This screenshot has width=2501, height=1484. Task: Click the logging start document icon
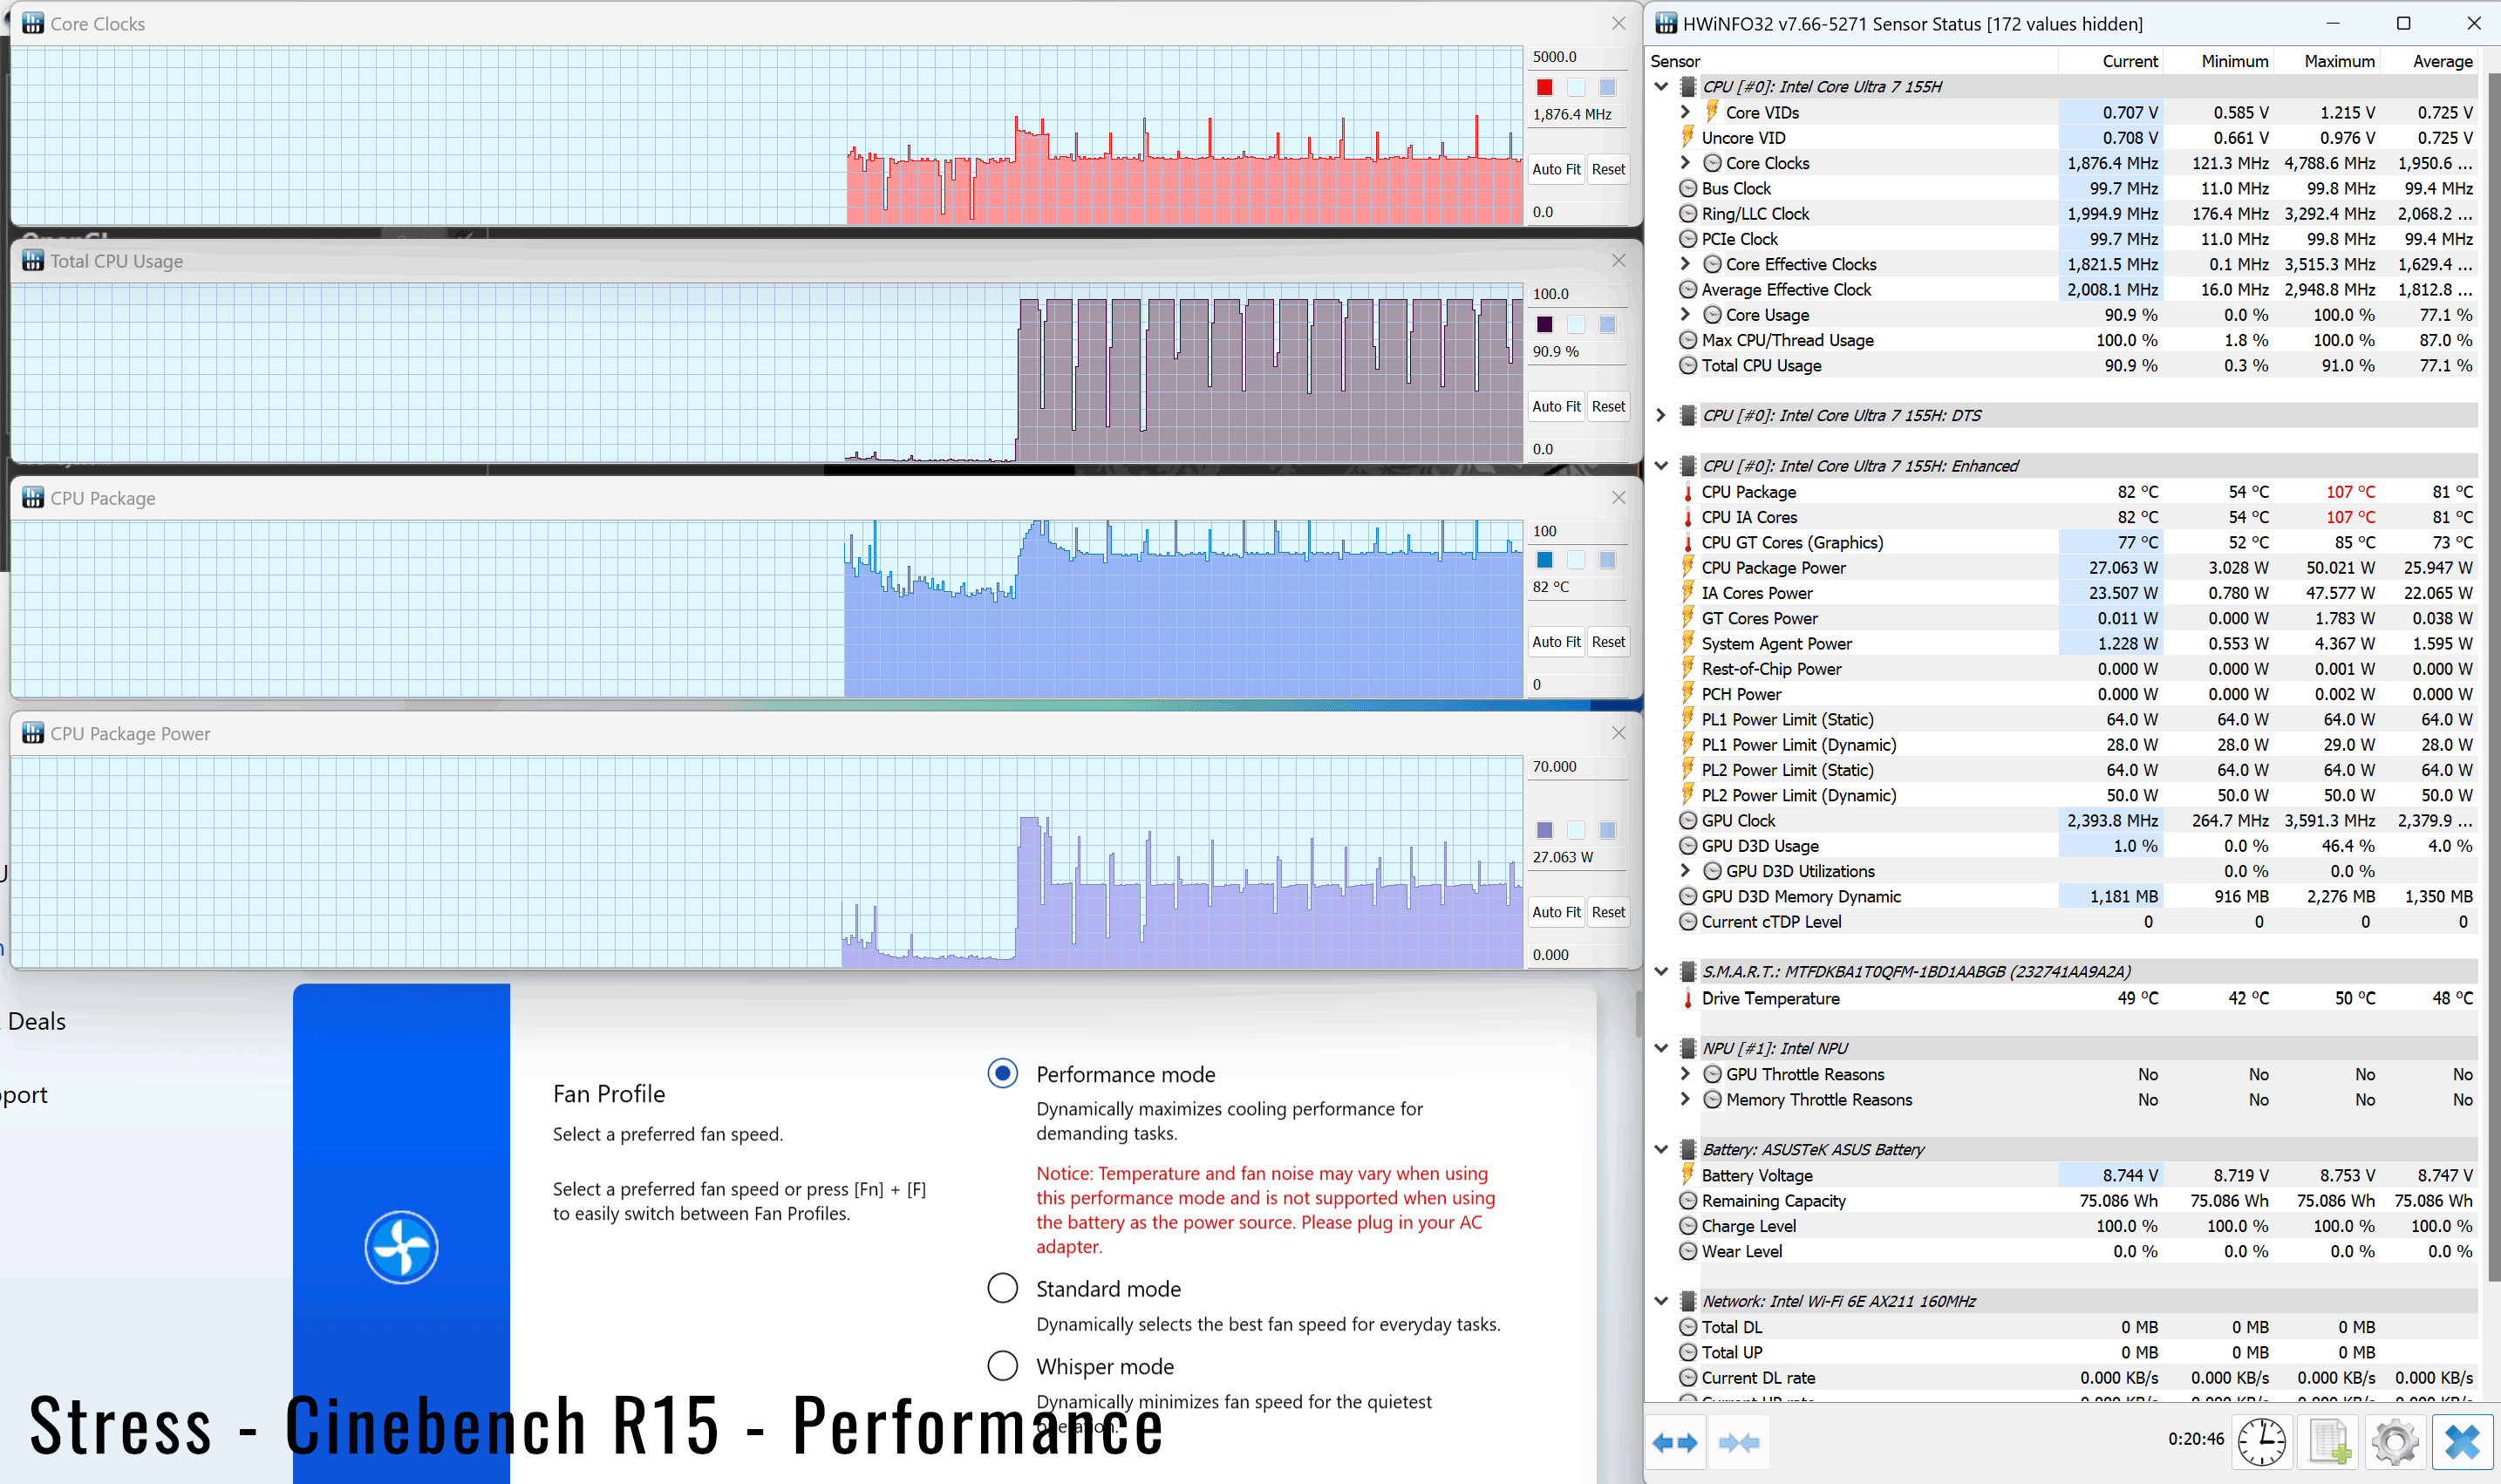(2329, 1441)
